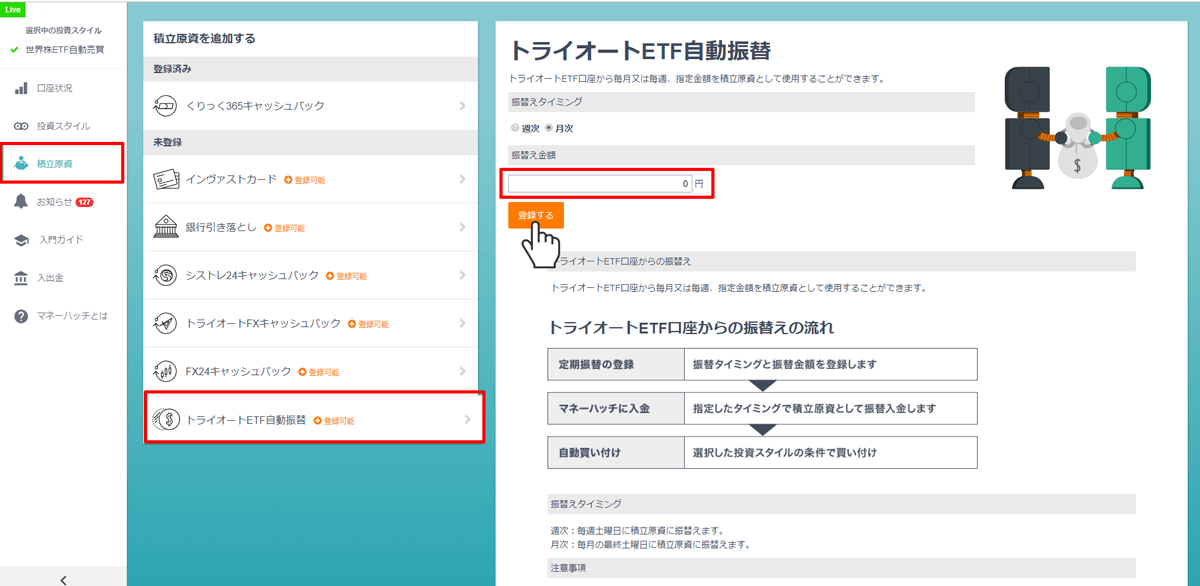
Task: Click 登録可能 next to インヴァストカード
Action: point(305,180)
